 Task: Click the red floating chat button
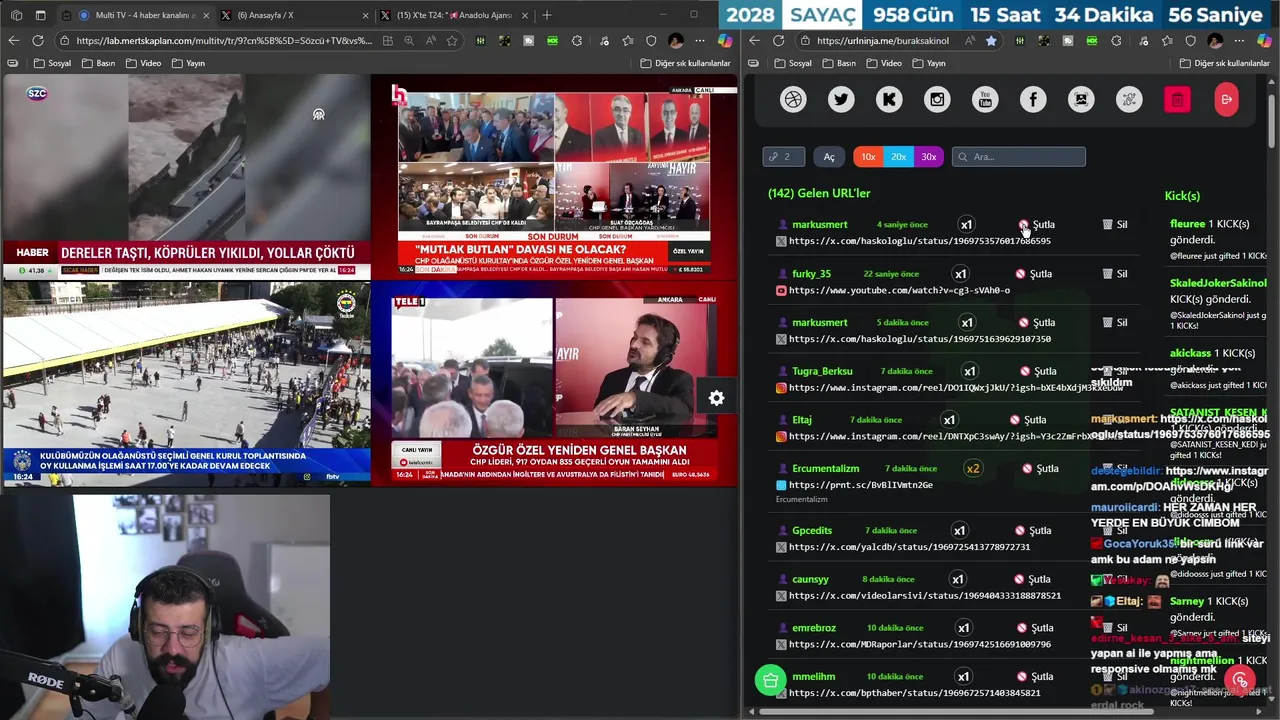1240,681
